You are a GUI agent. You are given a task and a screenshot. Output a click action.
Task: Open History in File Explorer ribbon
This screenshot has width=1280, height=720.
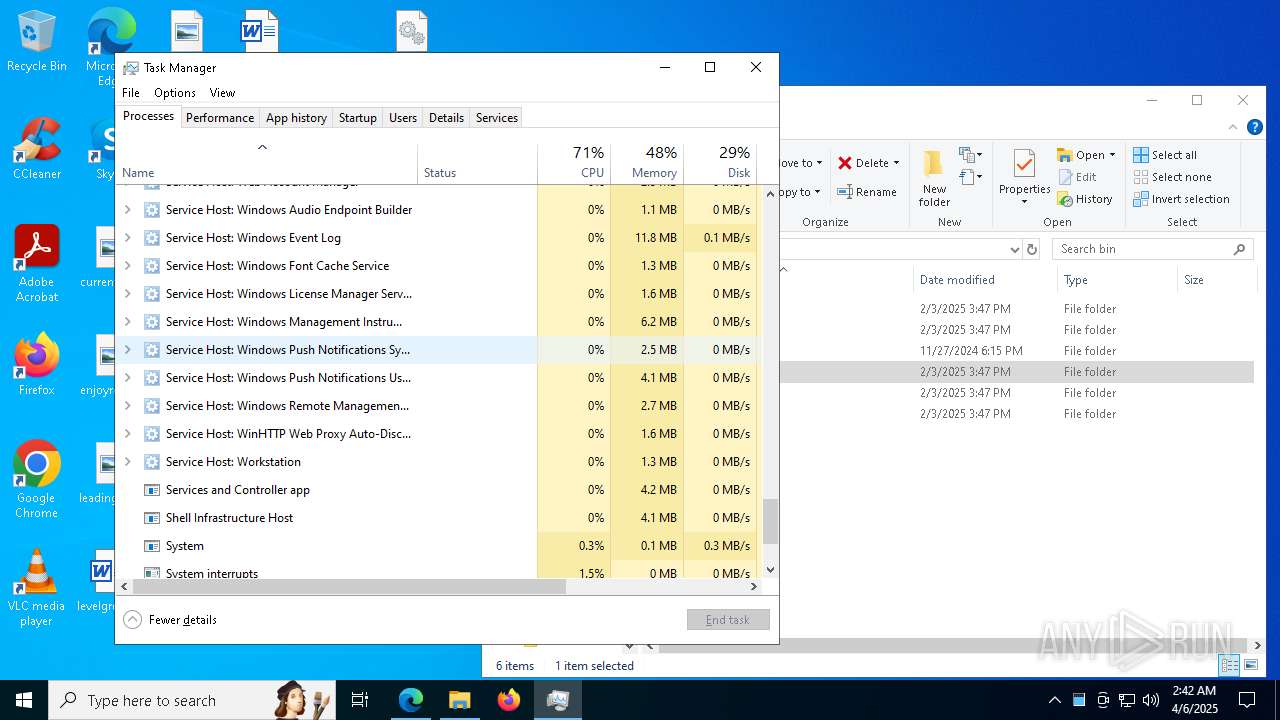(1085, 199)
